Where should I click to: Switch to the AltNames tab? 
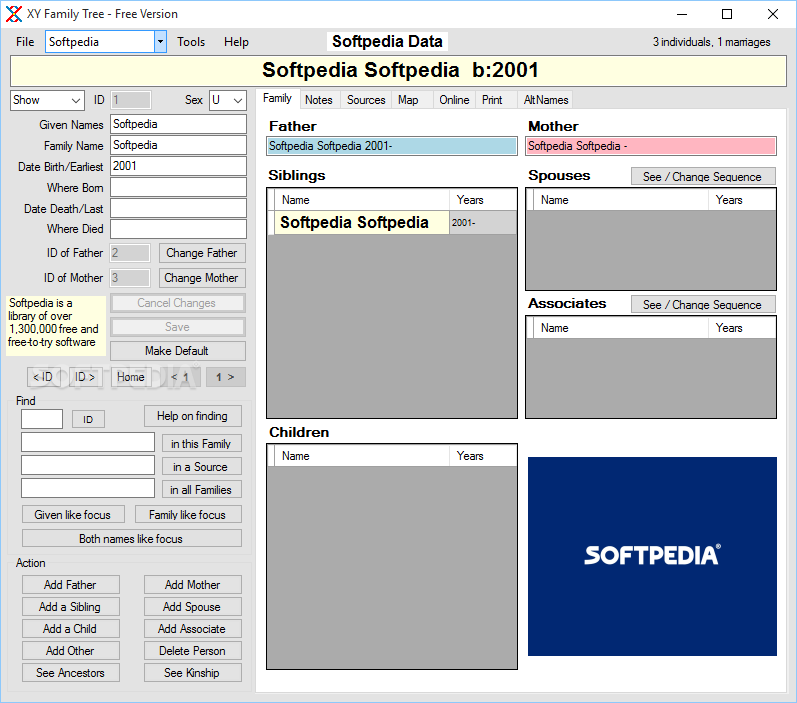tap(546, 100)
